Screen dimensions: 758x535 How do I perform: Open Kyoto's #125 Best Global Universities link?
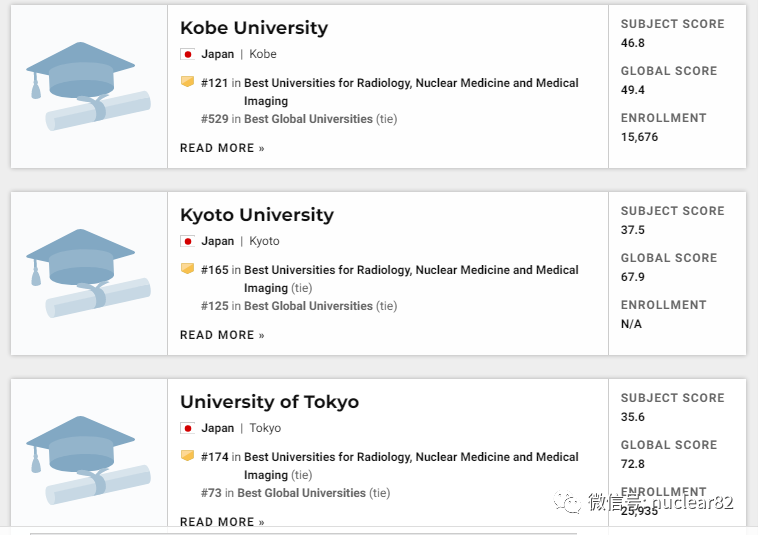308,306
